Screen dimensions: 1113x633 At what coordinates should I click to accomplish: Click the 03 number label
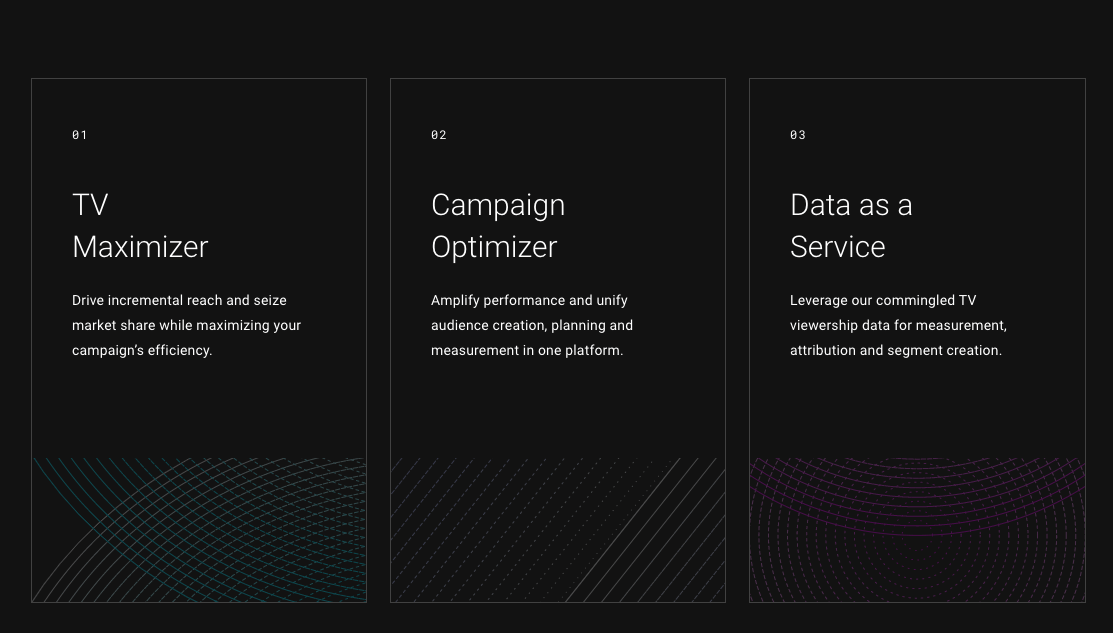coord(798,135)
